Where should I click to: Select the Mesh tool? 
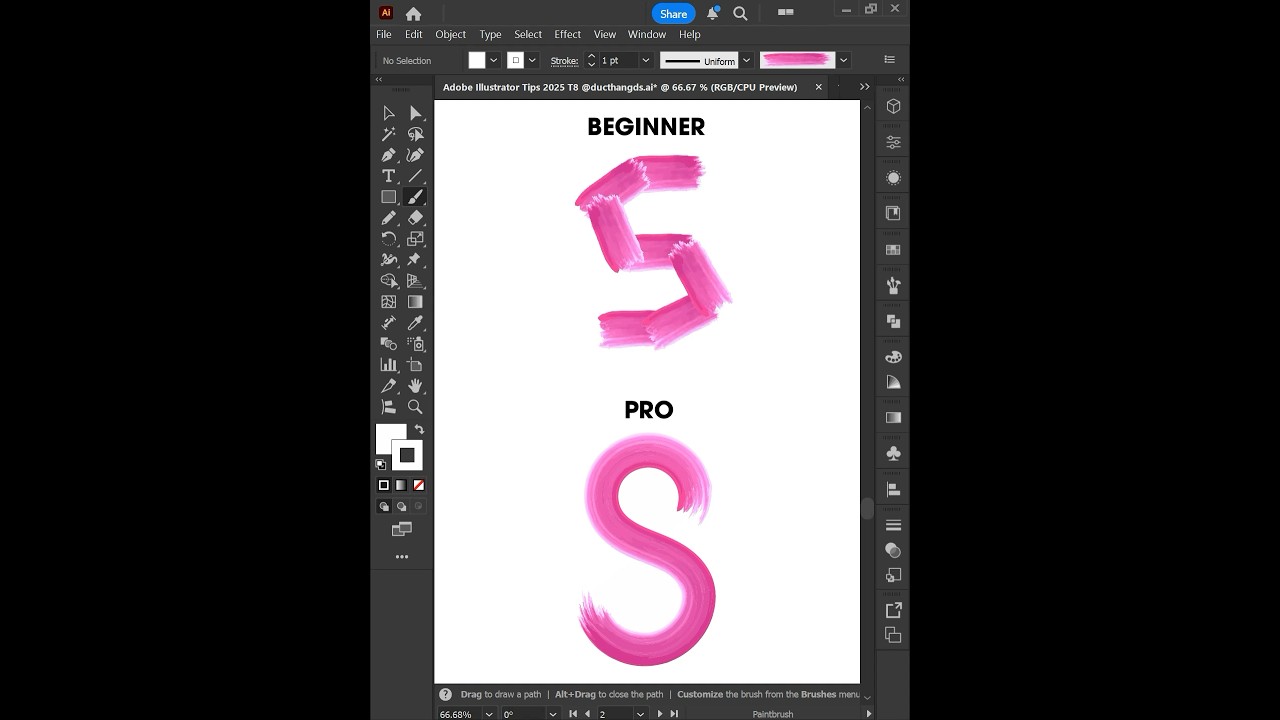coord(389,302)
